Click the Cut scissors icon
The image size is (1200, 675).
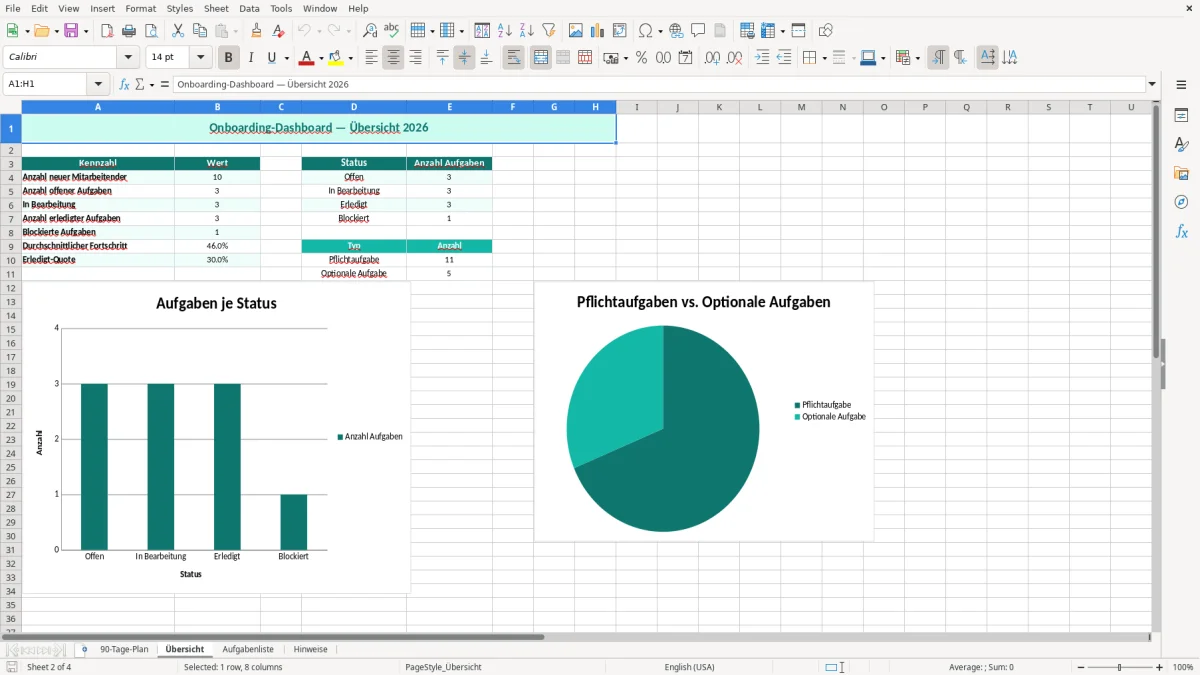(177, 31)
